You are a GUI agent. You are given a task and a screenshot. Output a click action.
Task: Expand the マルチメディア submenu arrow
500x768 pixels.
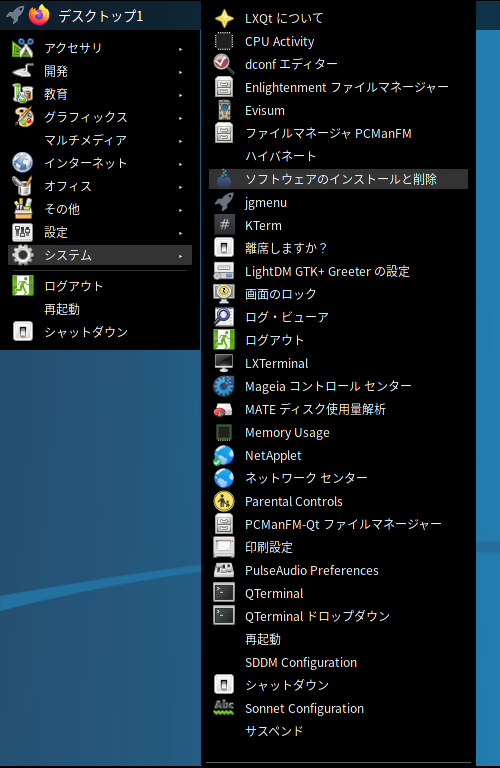180,141
